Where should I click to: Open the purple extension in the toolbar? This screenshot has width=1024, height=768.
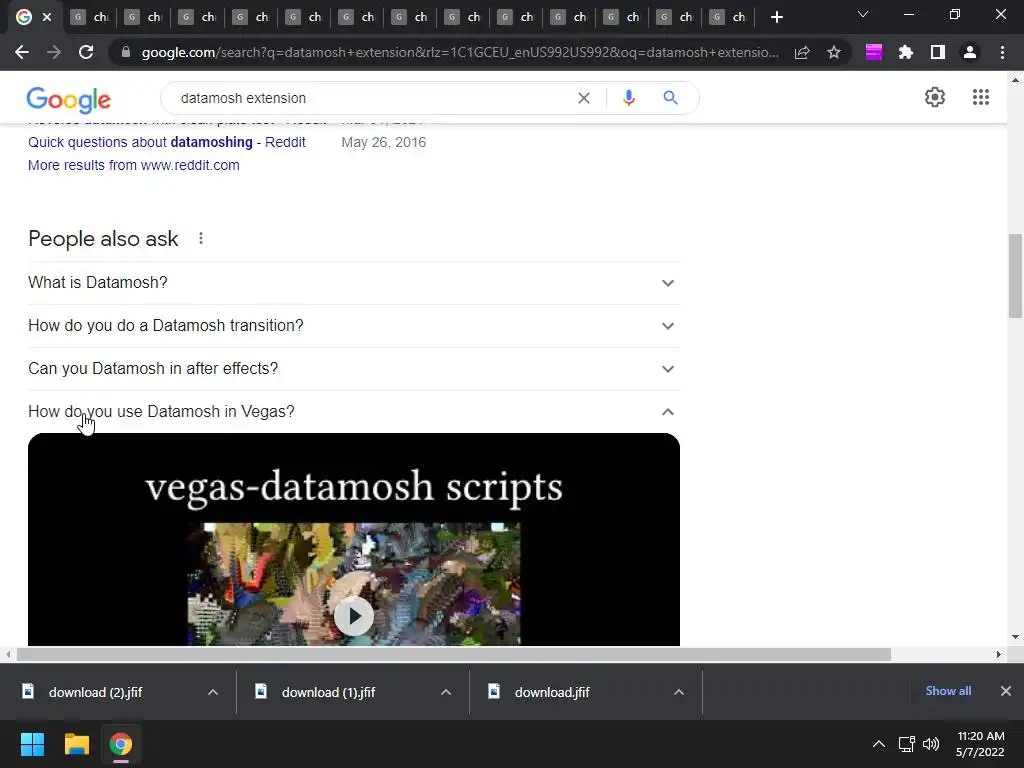[874, 52]
